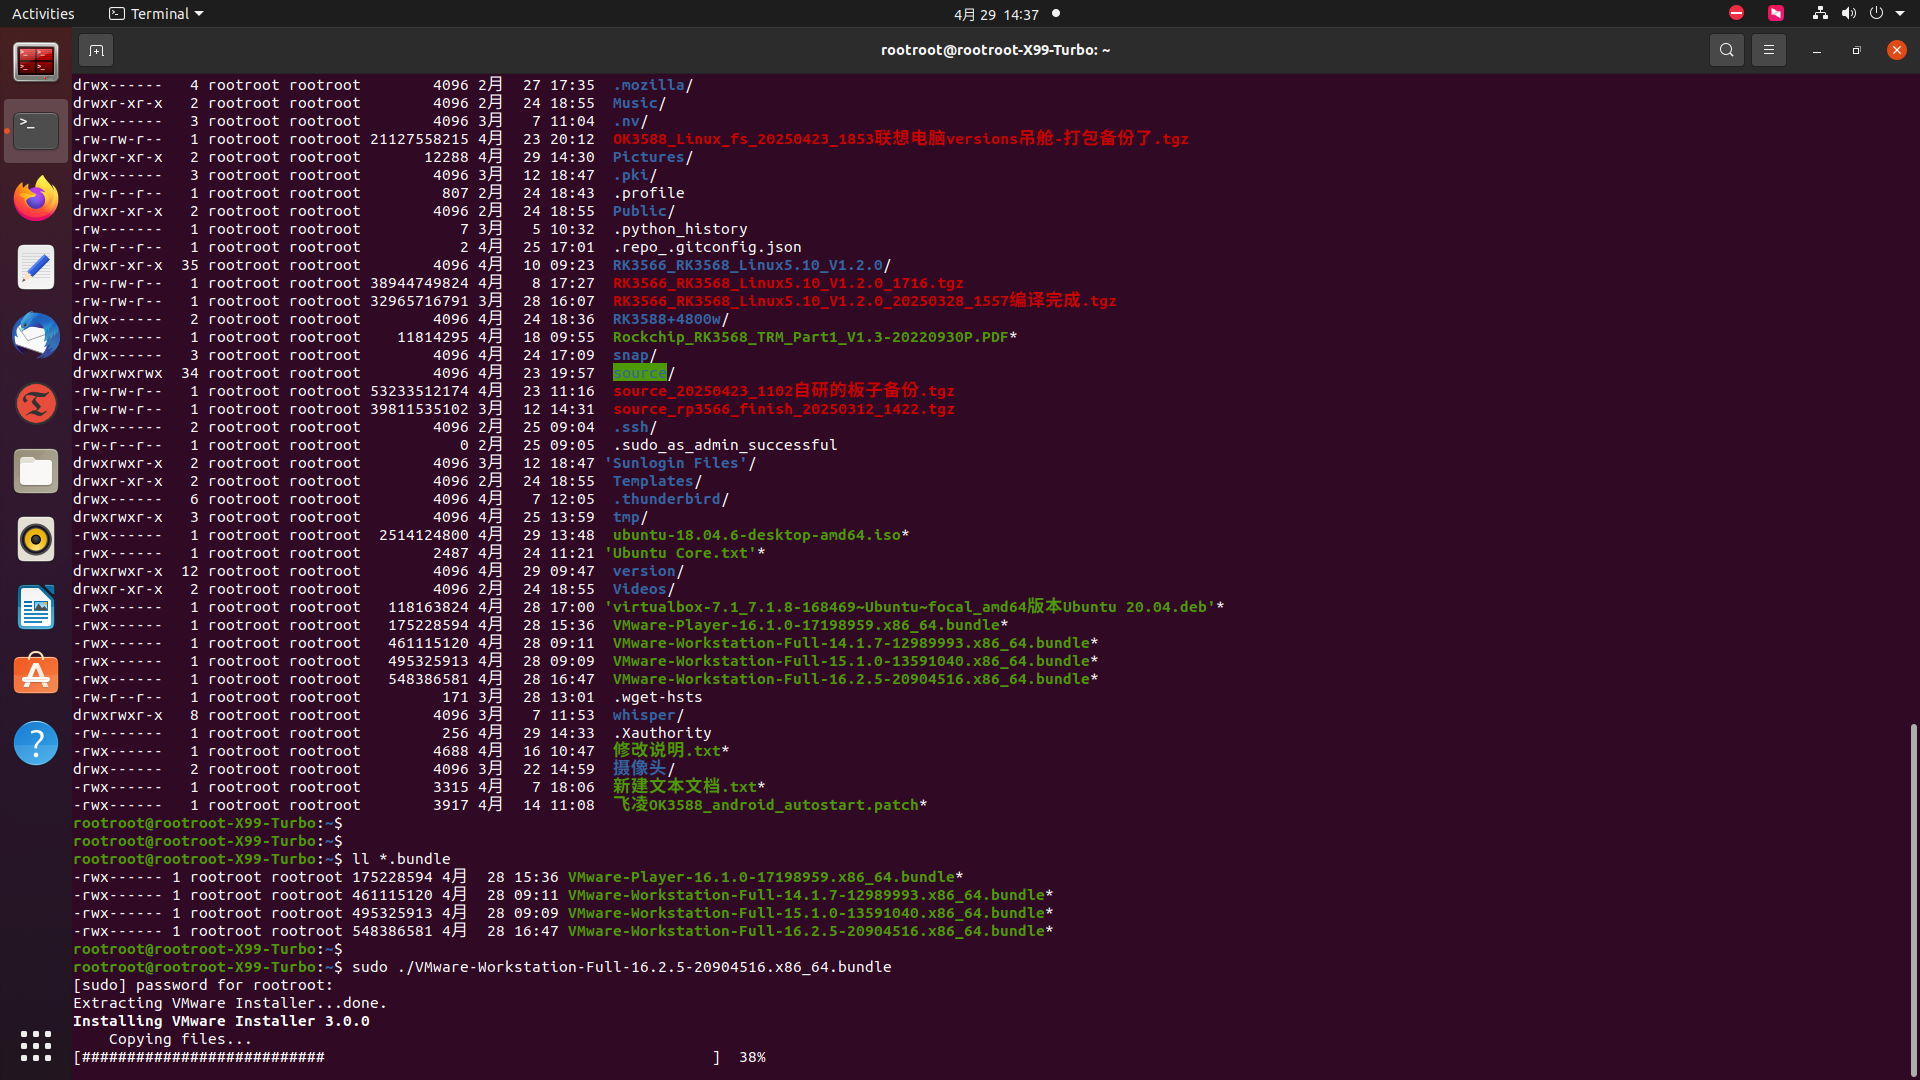This screenshot has height=1080, width=1920.
Task: Launch Firefox from the dock
Action: point(36,199)
